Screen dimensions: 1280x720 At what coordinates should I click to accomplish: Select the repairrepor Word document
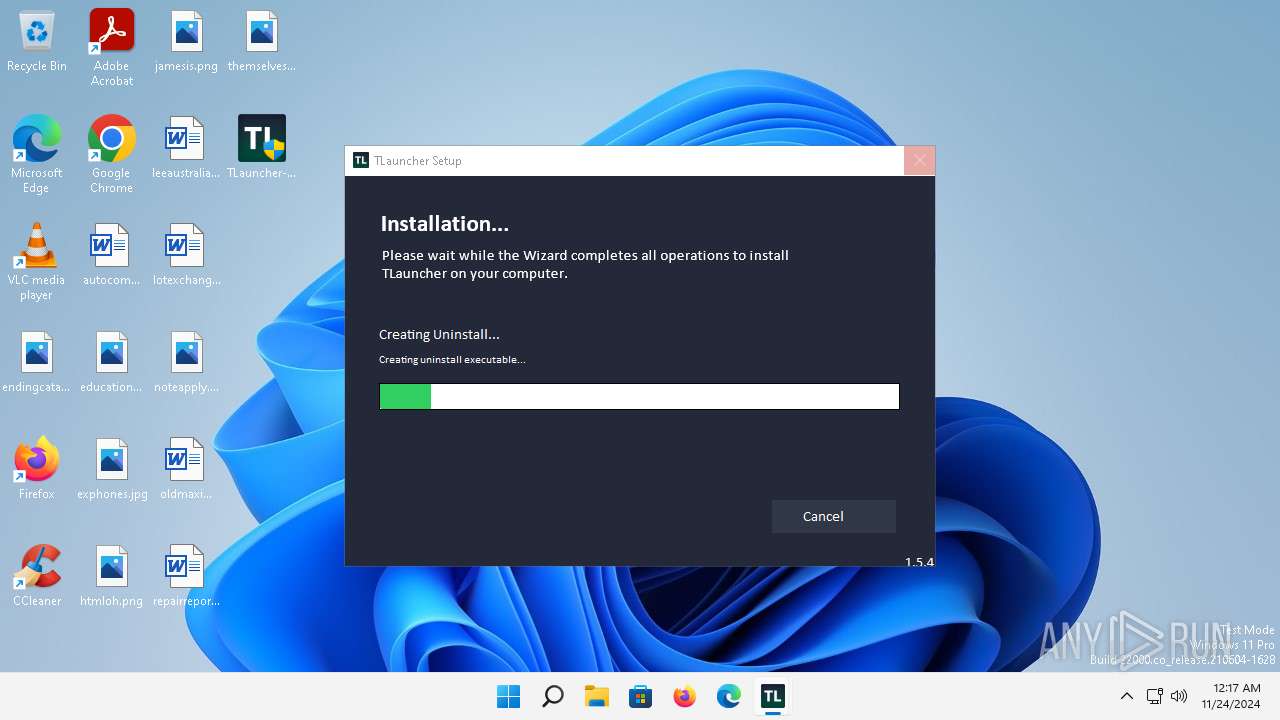coord(187,577)
